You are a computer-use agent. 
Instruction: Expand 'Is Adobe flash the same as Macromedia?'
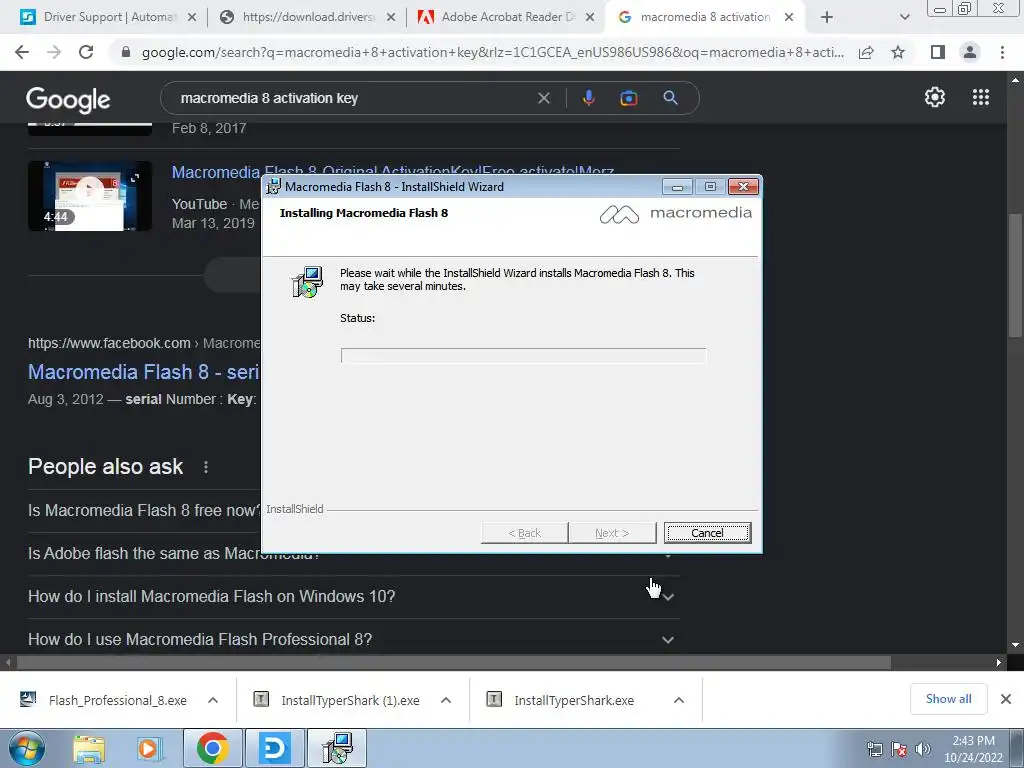point(353,555)
